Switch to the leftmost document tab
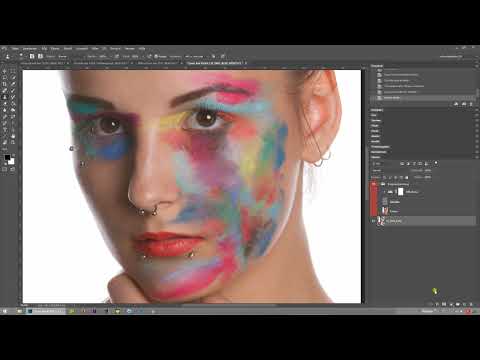Viewport: 480px width, 360px height. (x=43, y=63)
